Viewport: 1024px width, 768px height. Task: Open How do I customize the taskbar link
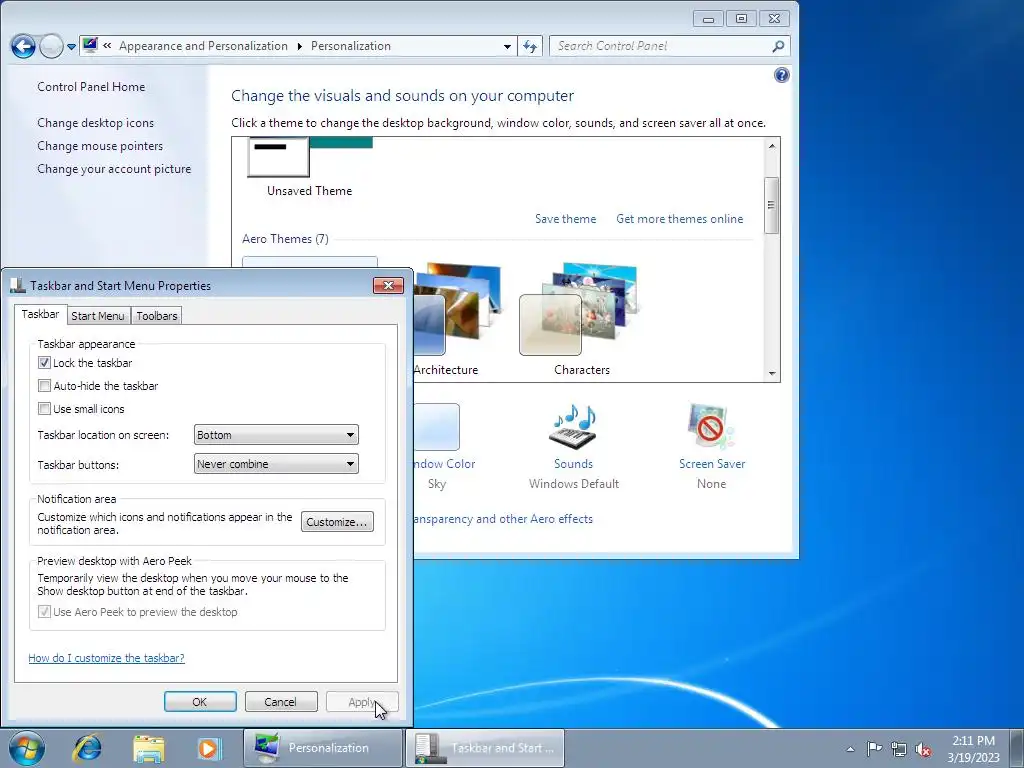(x=106, y=658)
